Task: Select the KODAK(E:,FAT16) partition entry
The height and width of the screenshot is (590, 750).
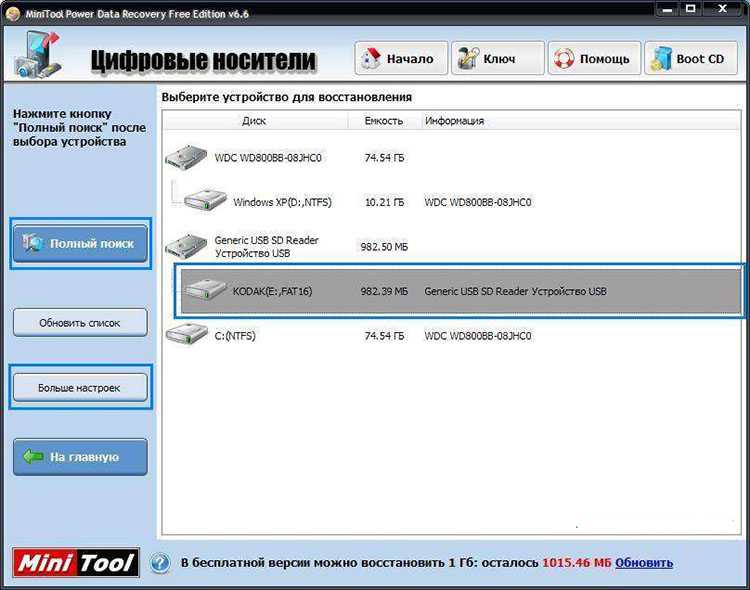Action: coord(273,291)
